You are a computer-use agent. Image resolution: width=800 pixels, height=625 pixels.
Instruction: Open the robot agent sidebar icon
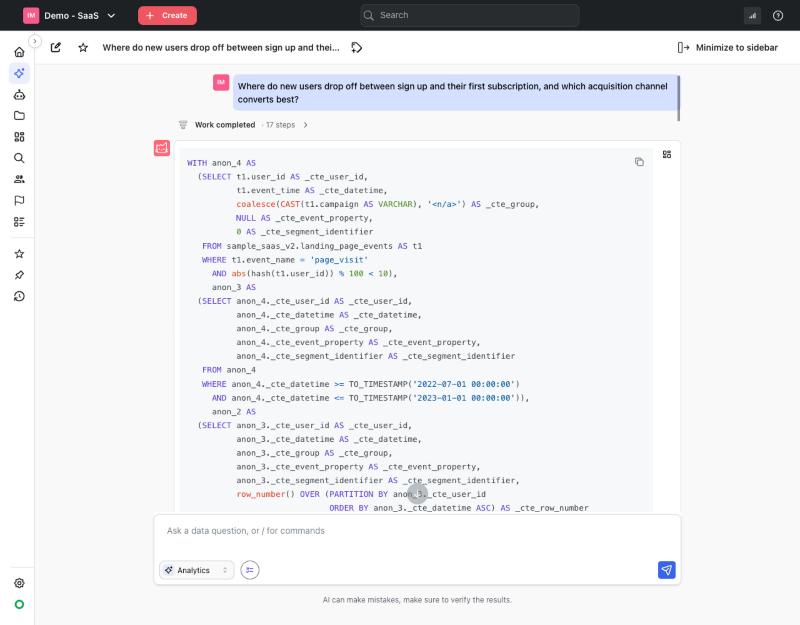[x=19, y=95]
